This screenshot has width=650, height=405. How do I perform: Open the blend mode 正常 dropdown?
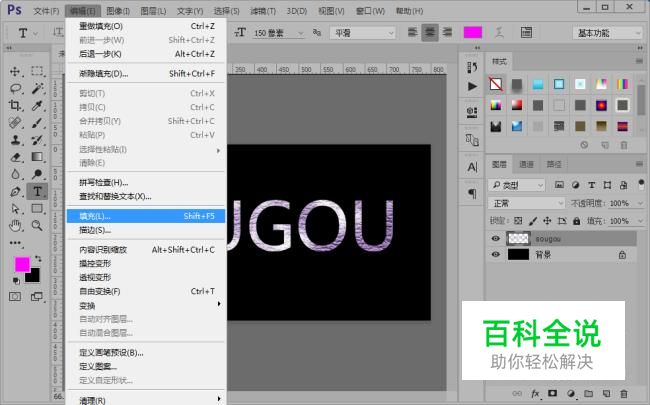(526, 203)
